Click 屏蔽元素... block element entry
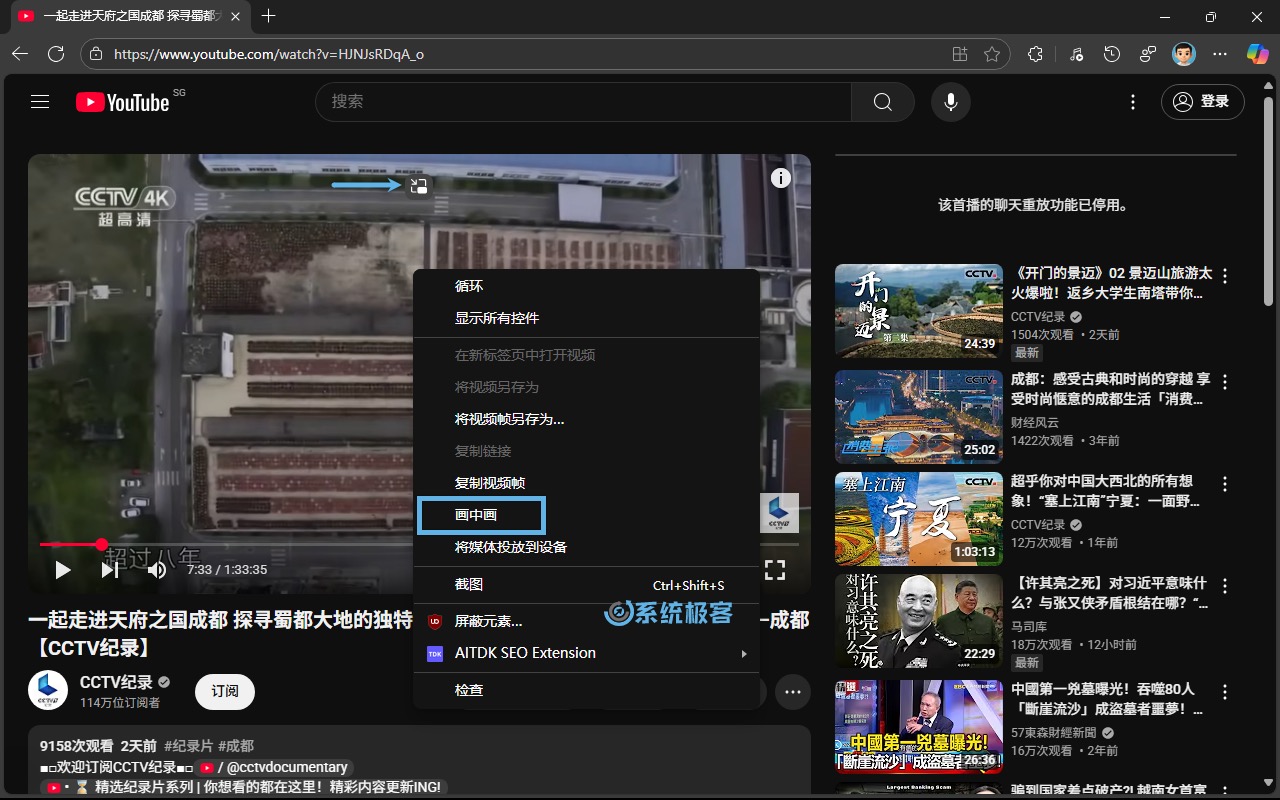This screenshot has width=1280, height=800. [586, 621]
